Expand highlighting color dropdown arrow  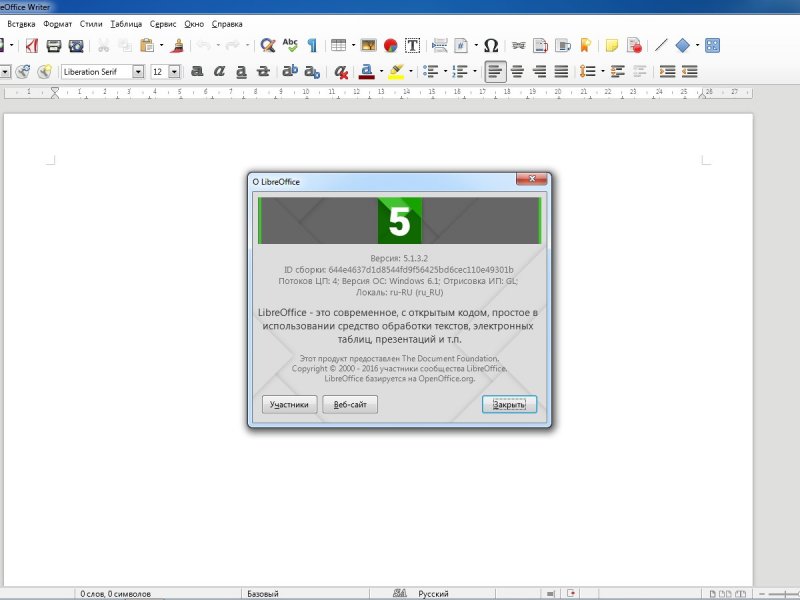(x=411, y=72)
